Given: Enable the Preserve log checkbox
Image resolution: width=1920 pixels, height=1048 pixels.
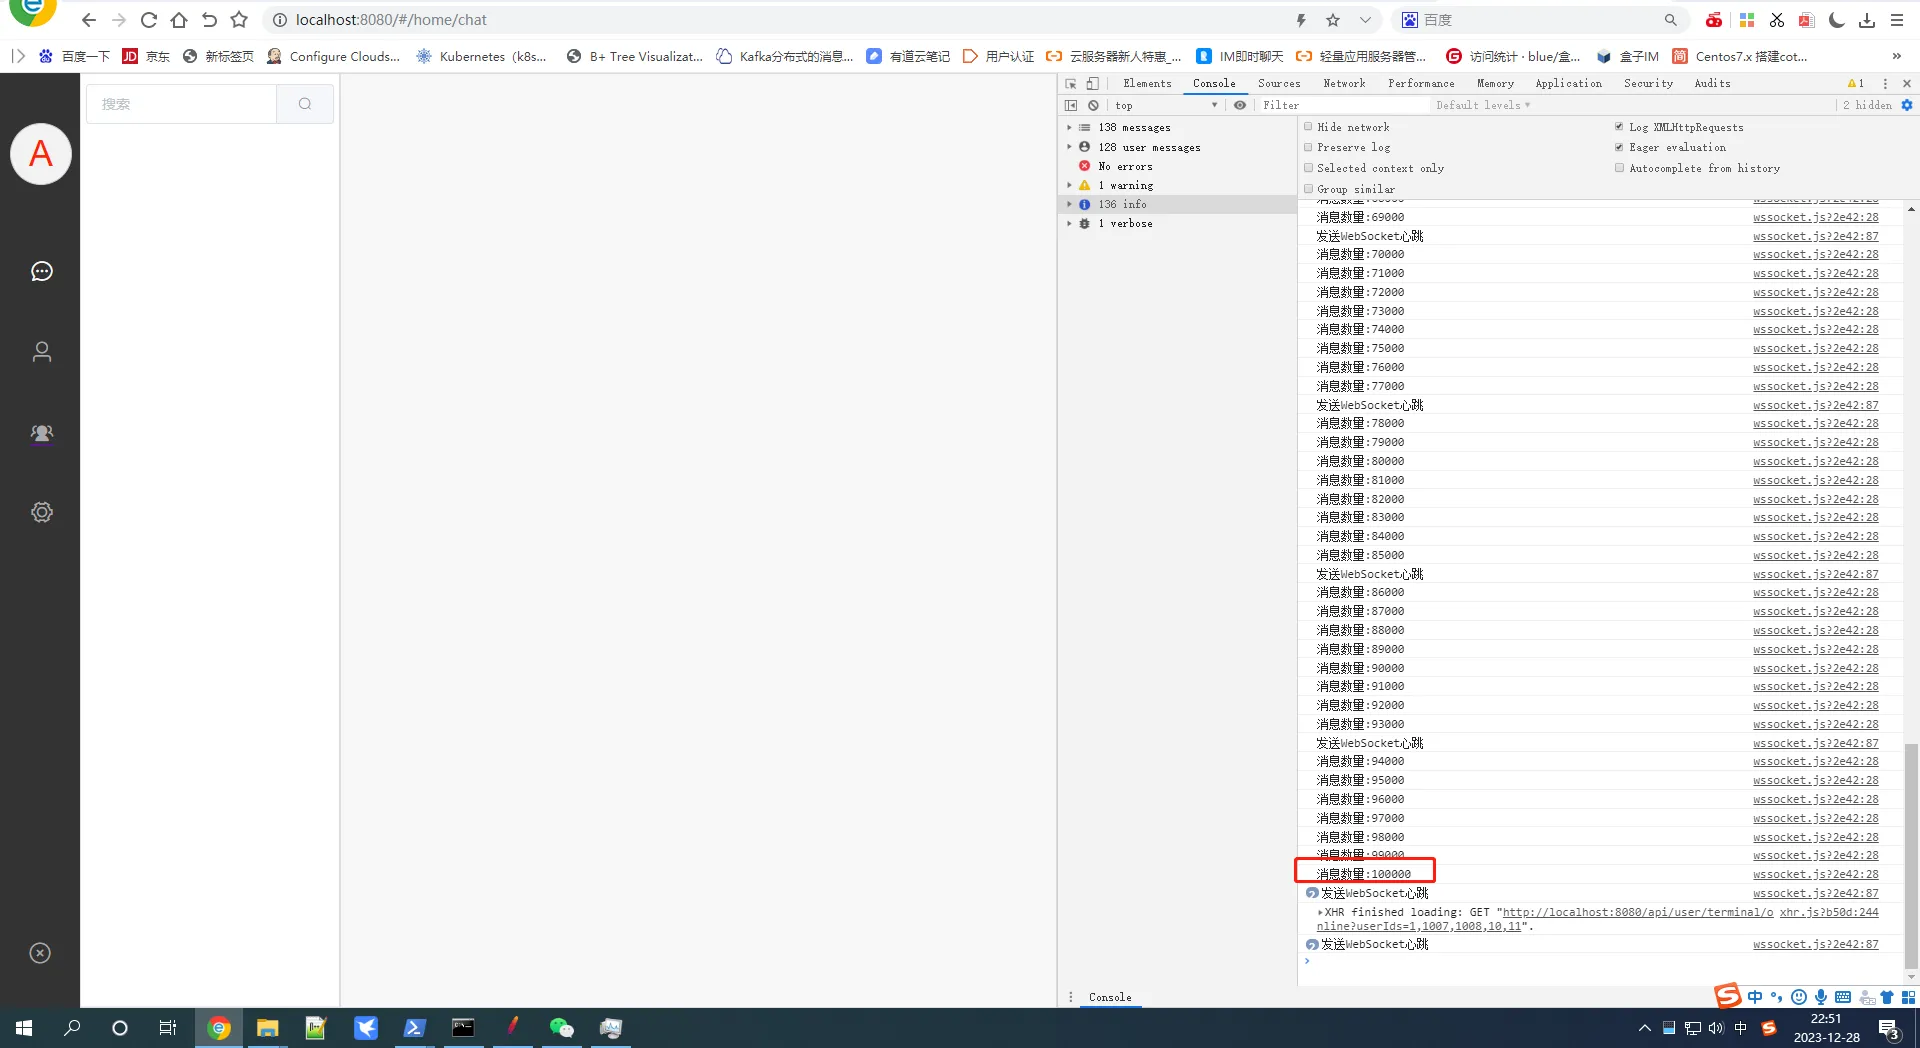Looking at the screenshot, I should pos(1308,147).
